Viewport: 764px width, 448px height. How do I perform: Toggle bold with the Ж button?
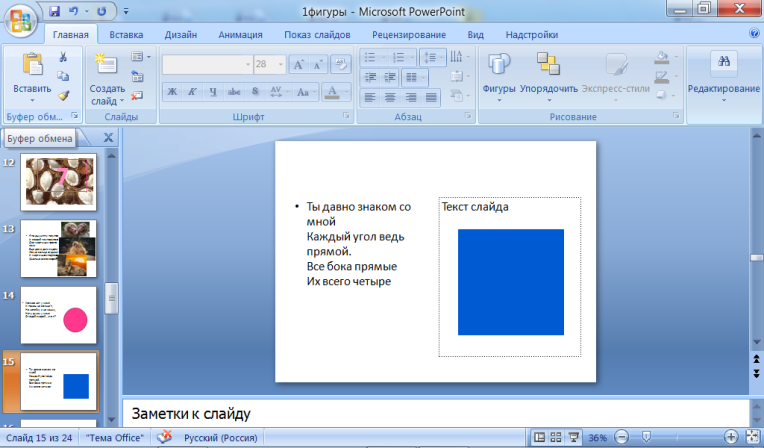tap(172, 92)
